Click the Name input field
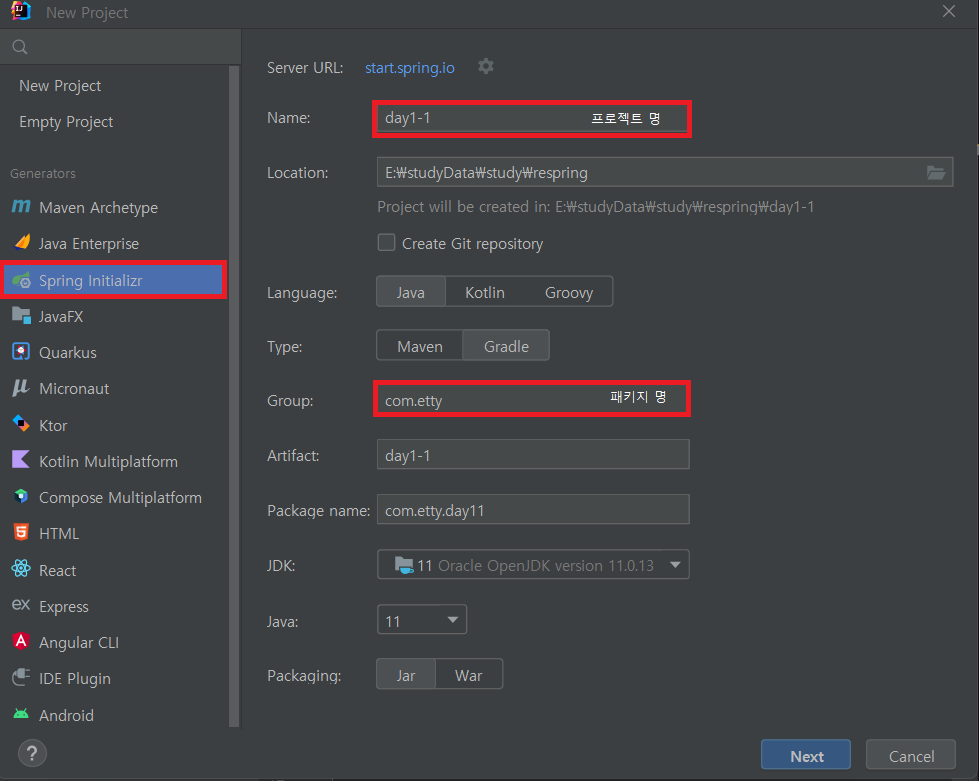979x781 pixels. pos(532,118)
